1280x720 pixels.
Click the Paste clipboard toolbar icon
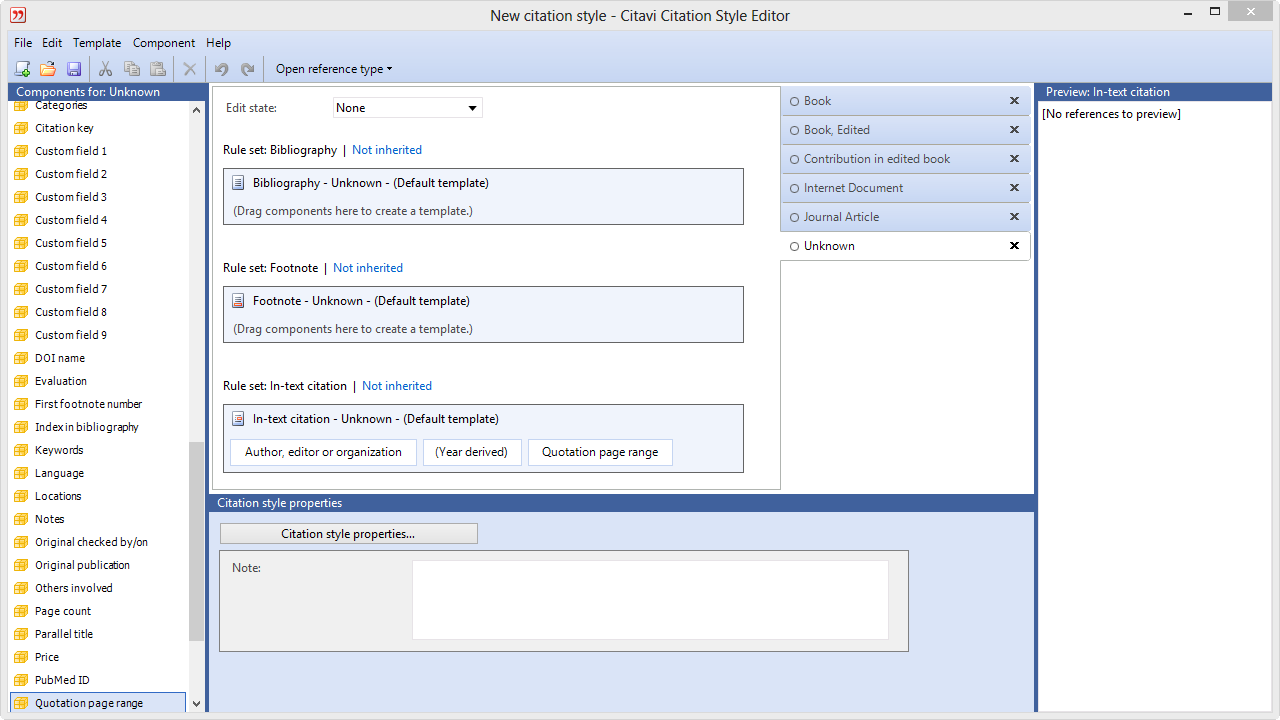(157, 69)
